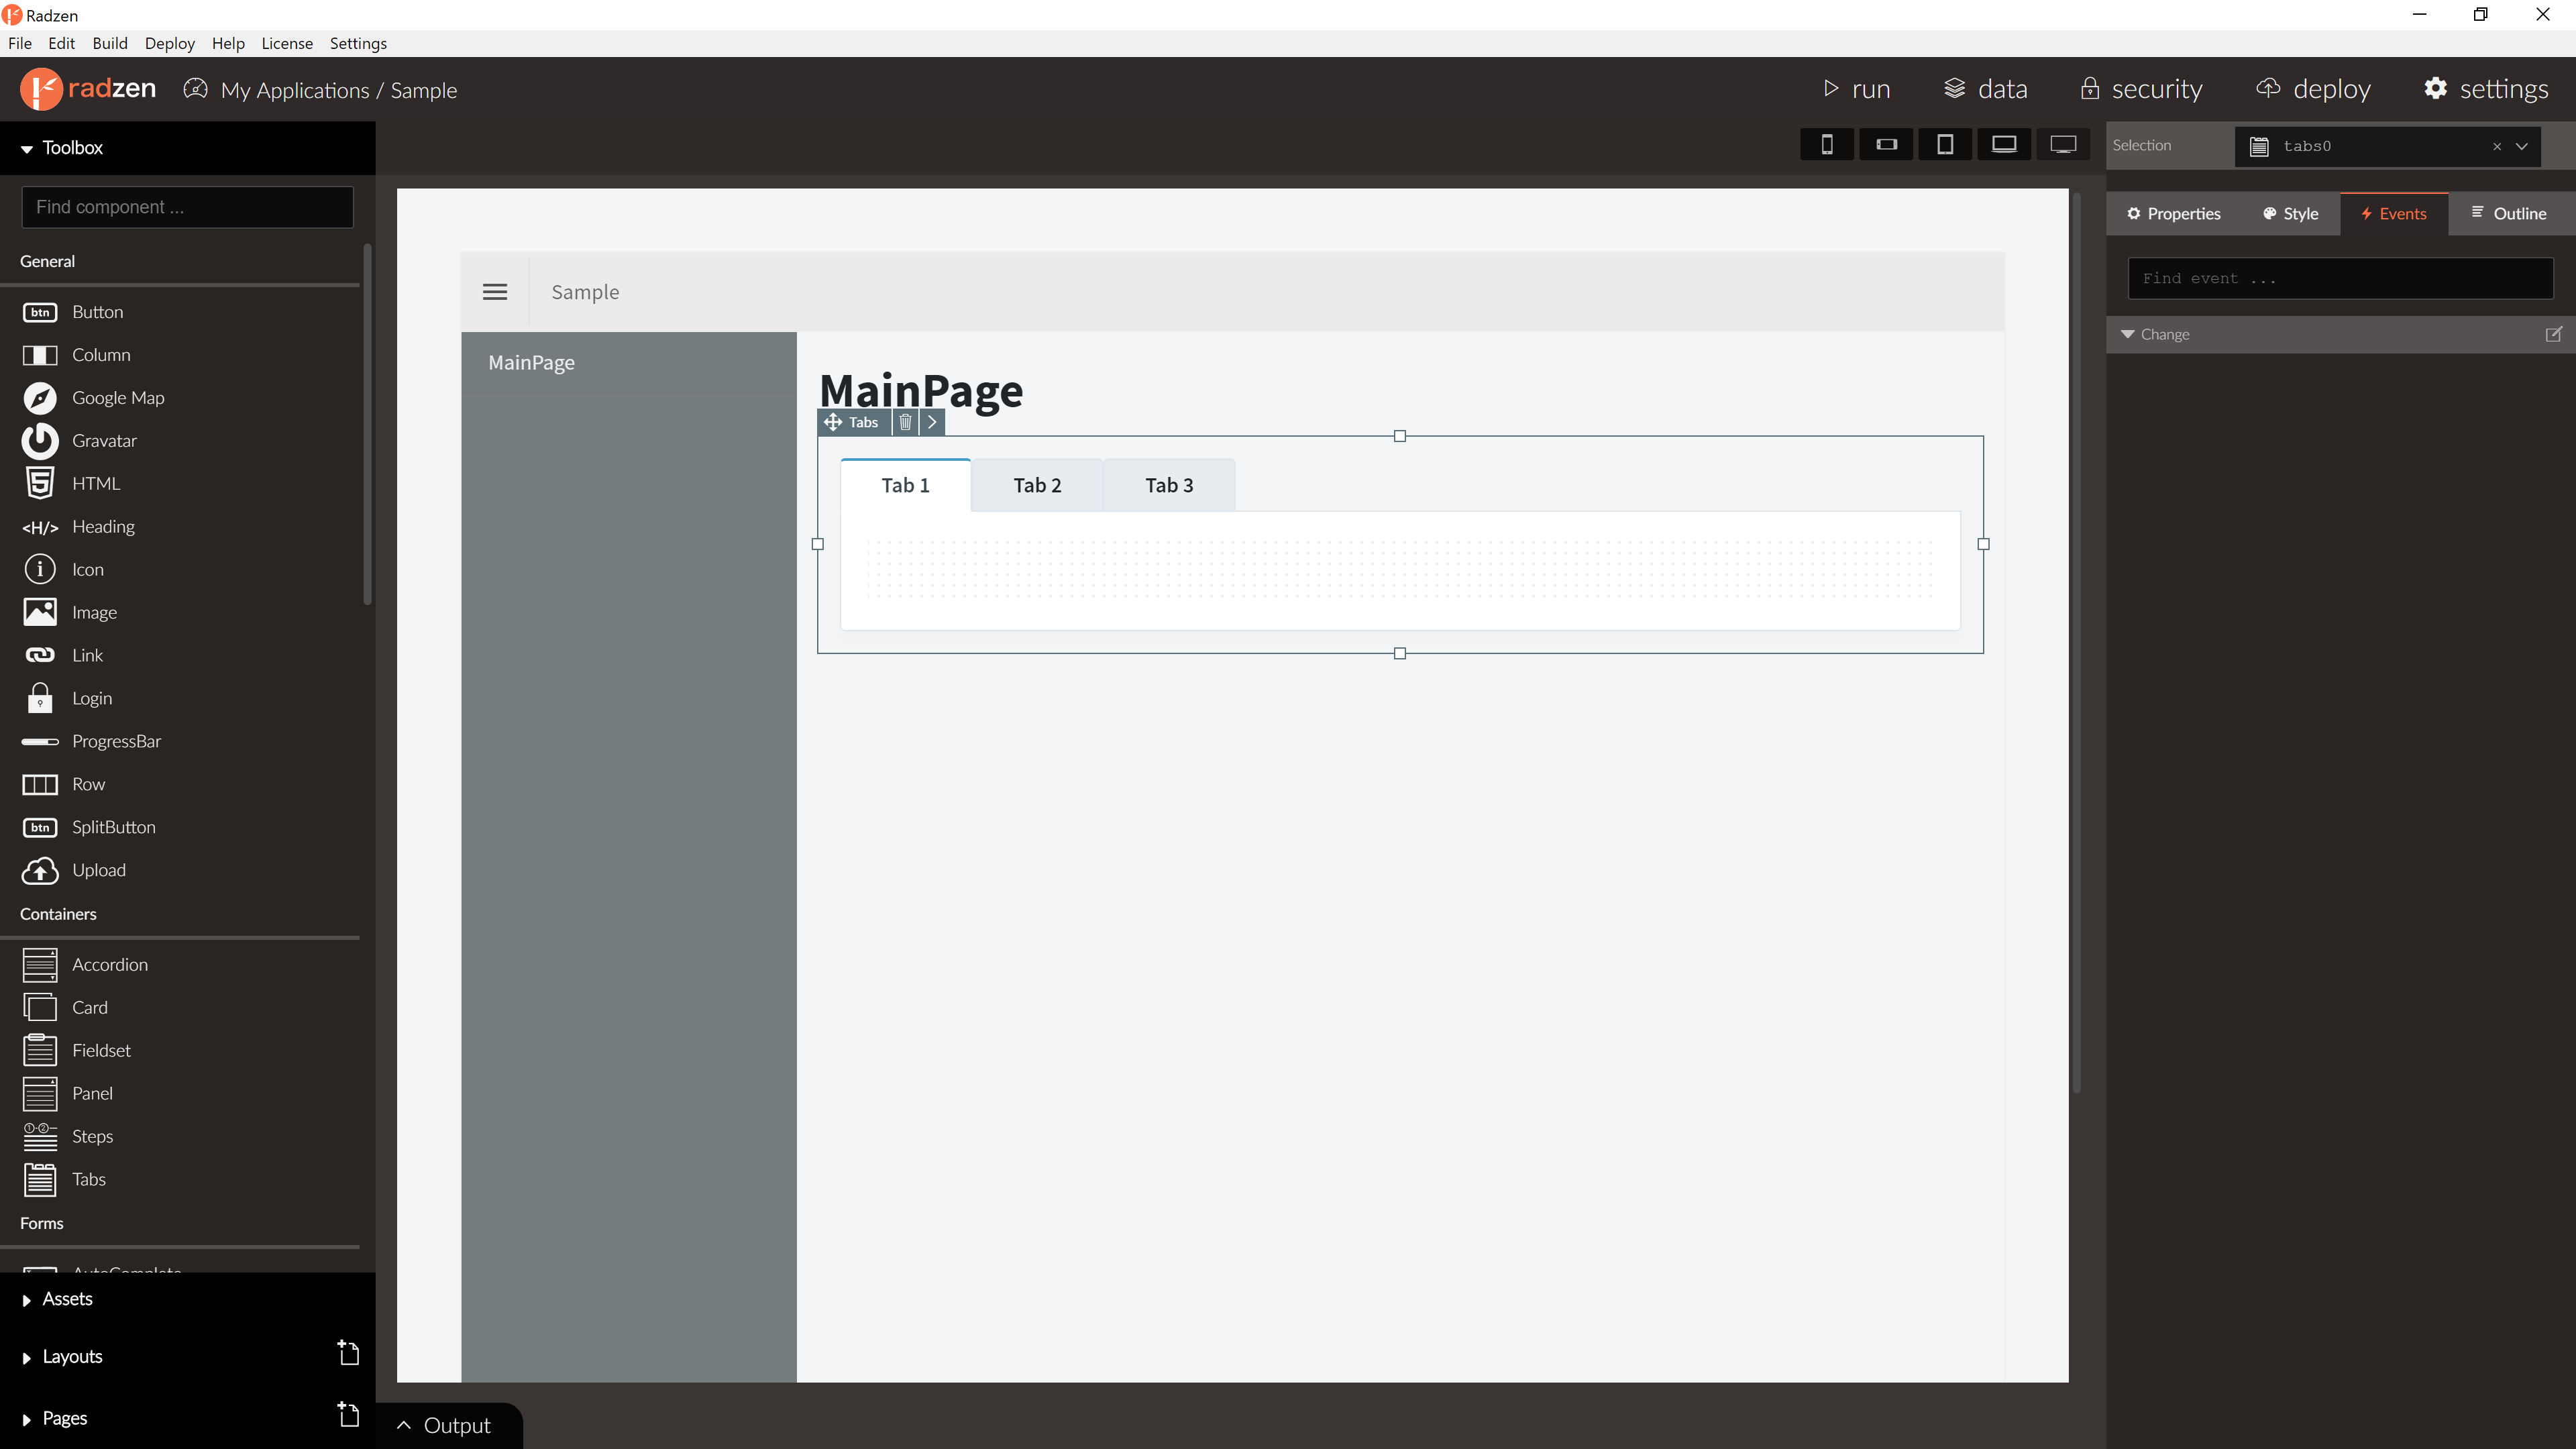Switch preview to tablet landscape view
This screenshot has height=1449, width=2576.
click(x=2004, y=145)
